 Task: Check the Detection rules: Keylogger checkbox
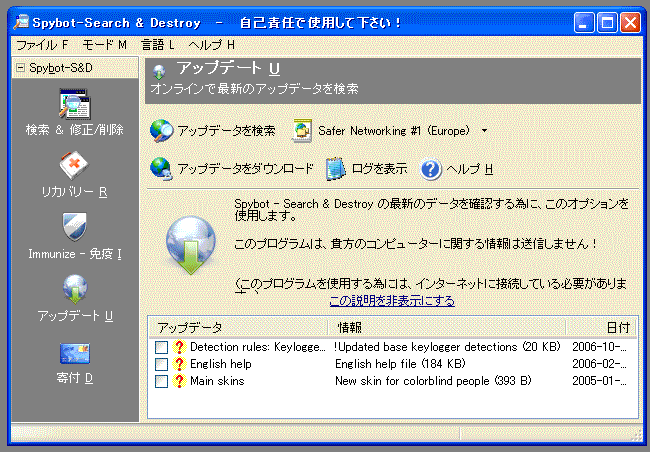click(x=161, y=347)
